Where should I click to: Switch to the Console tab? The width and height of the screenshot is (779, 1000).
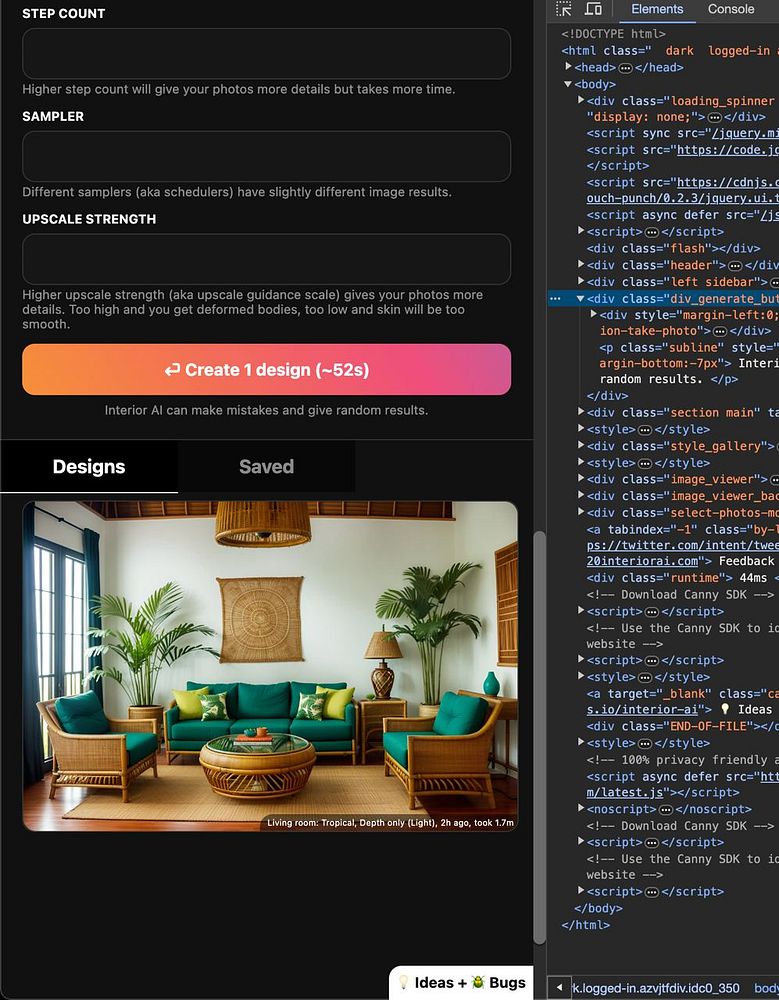(731, 9)
